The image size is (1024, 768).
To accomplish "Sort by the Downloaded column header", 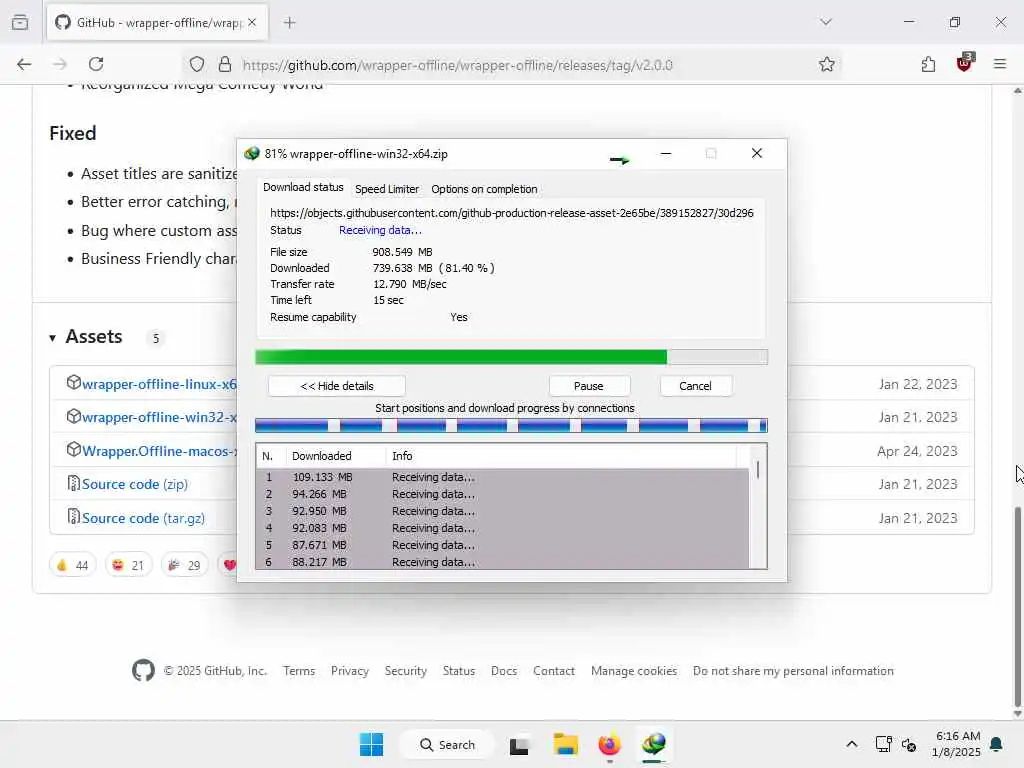I will 336,456.
